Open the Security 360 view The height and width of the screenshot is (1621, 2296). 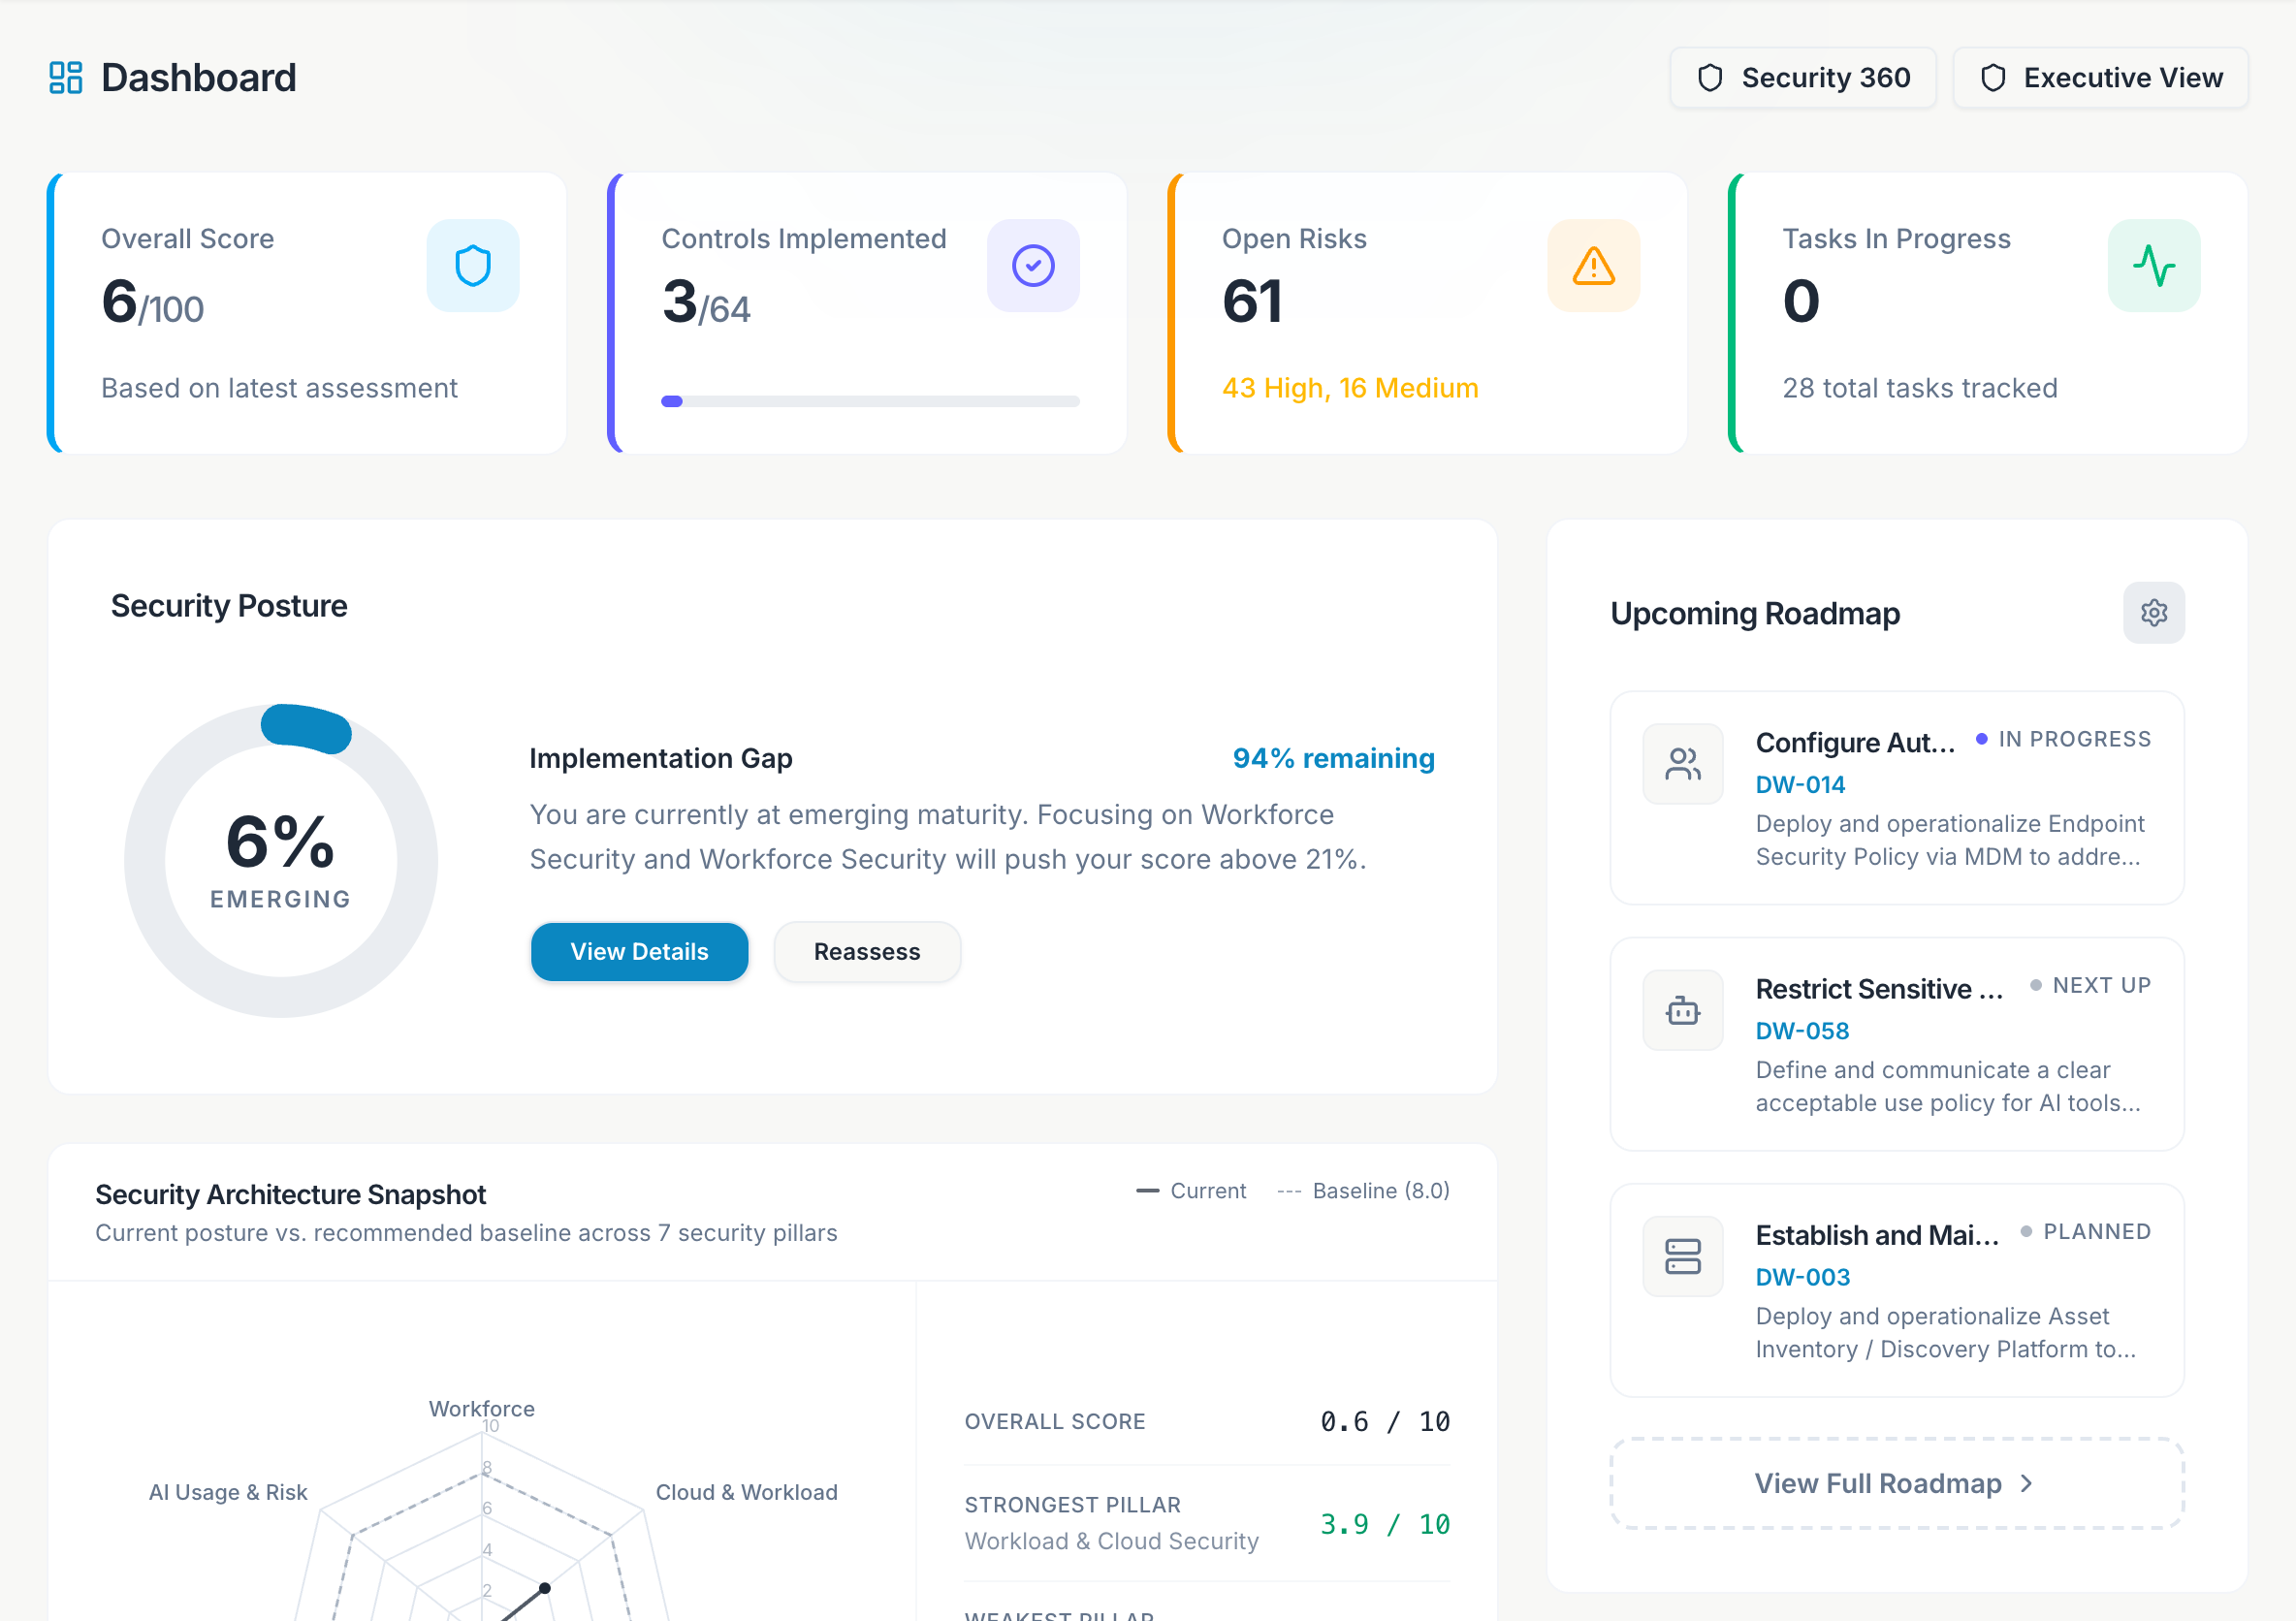[x=1803, y=78]
